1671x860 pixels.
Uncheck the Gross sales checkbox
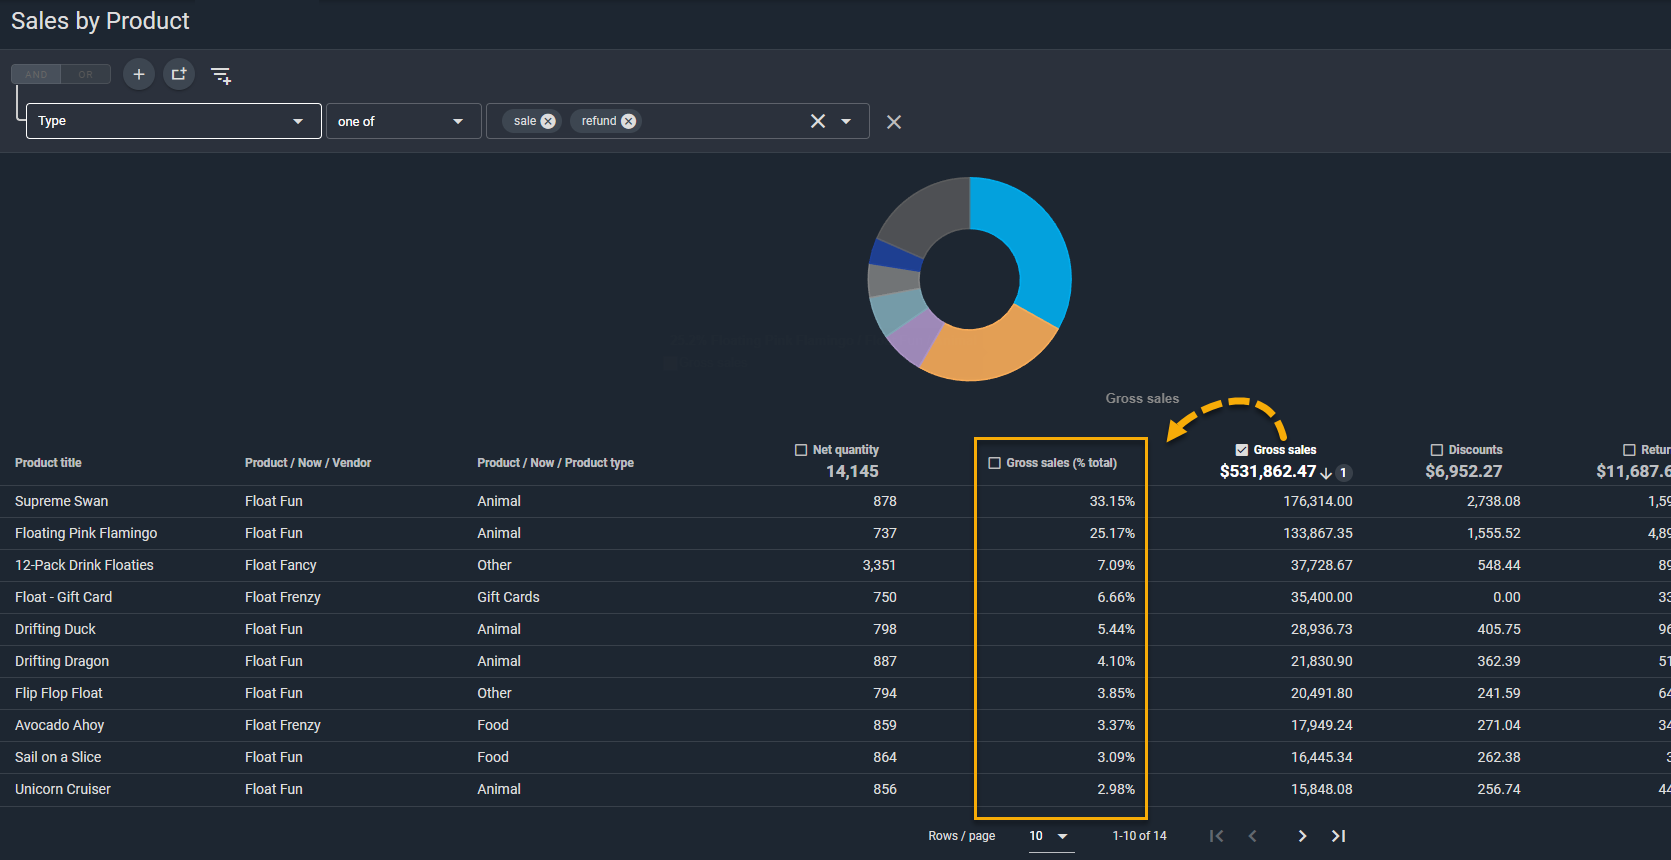point(1242,450)
